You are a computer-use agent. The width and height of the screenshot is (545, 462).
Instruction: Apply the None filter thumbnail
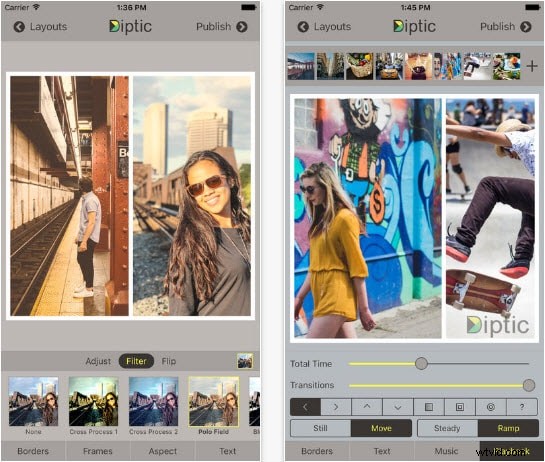click(33, 402)
